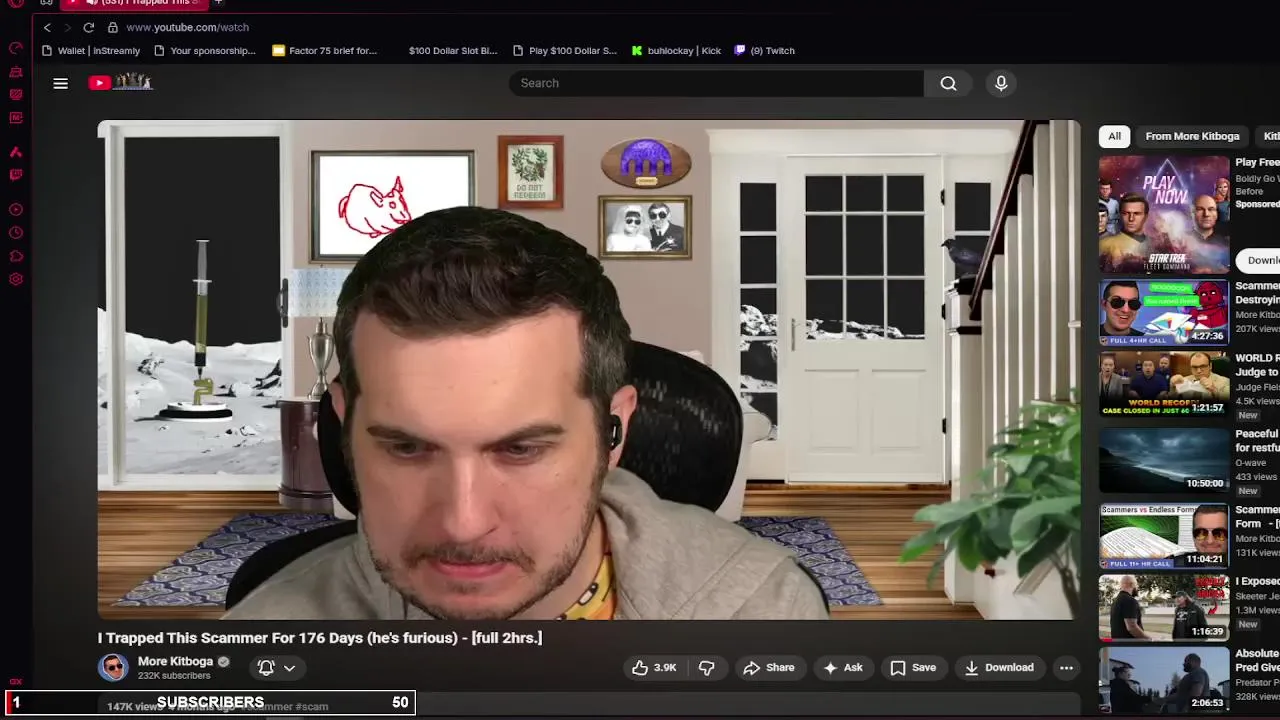Viewport: 1280px width, 720px height.
Task: Open the sidebar Aria icon above Twitch
Action: pos(16,152)
